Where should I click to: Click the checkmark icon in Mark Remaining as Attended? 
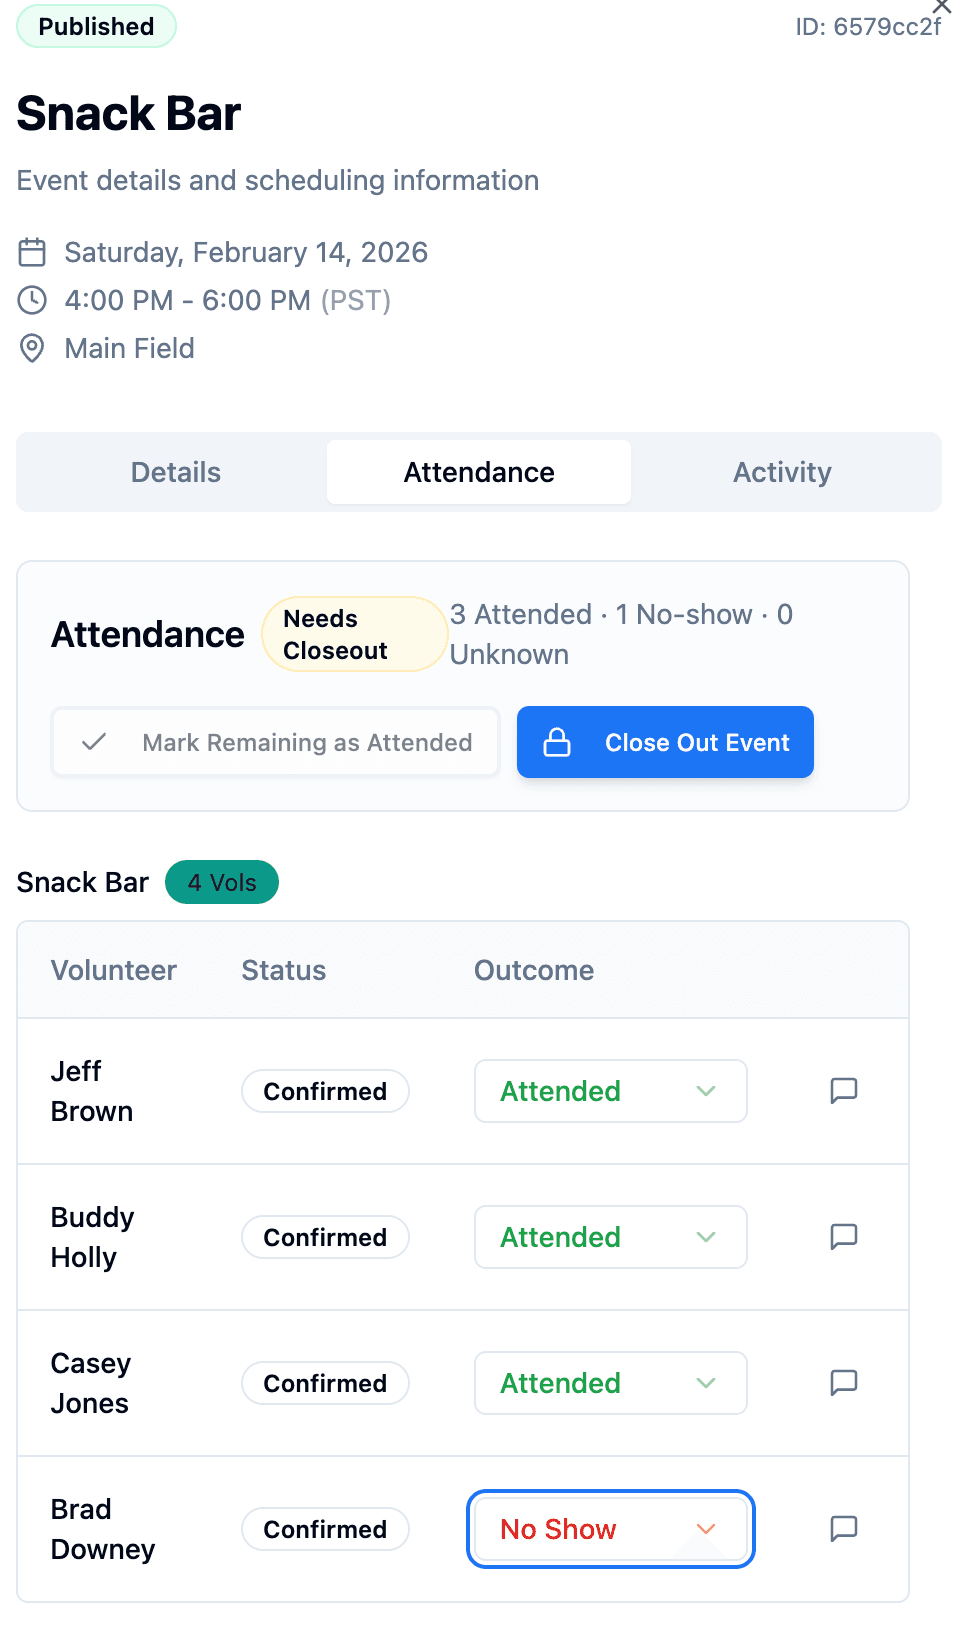(x=94, y=742)
